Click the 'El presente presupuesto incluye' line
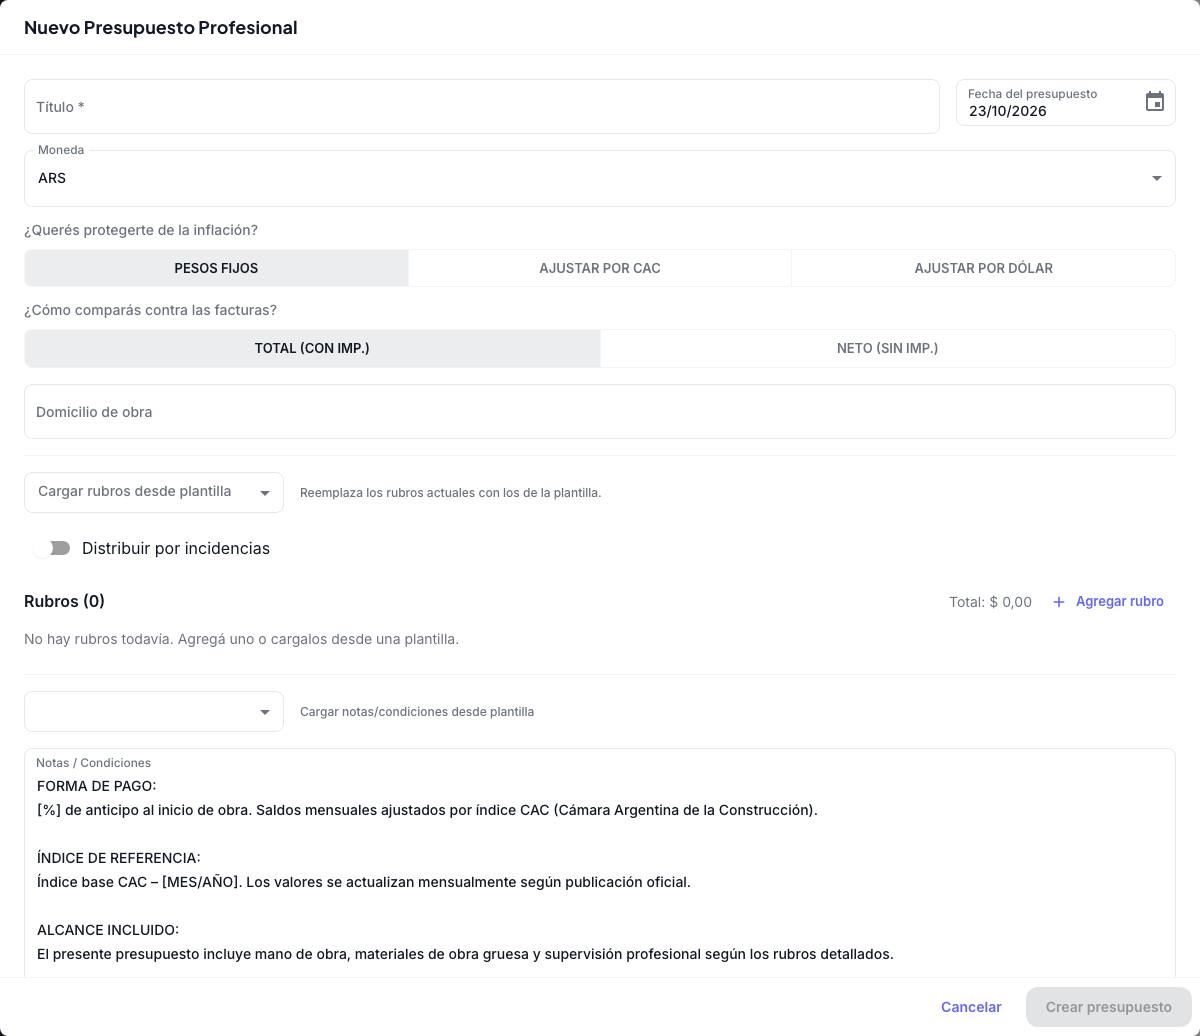 (x=465, y=954)
